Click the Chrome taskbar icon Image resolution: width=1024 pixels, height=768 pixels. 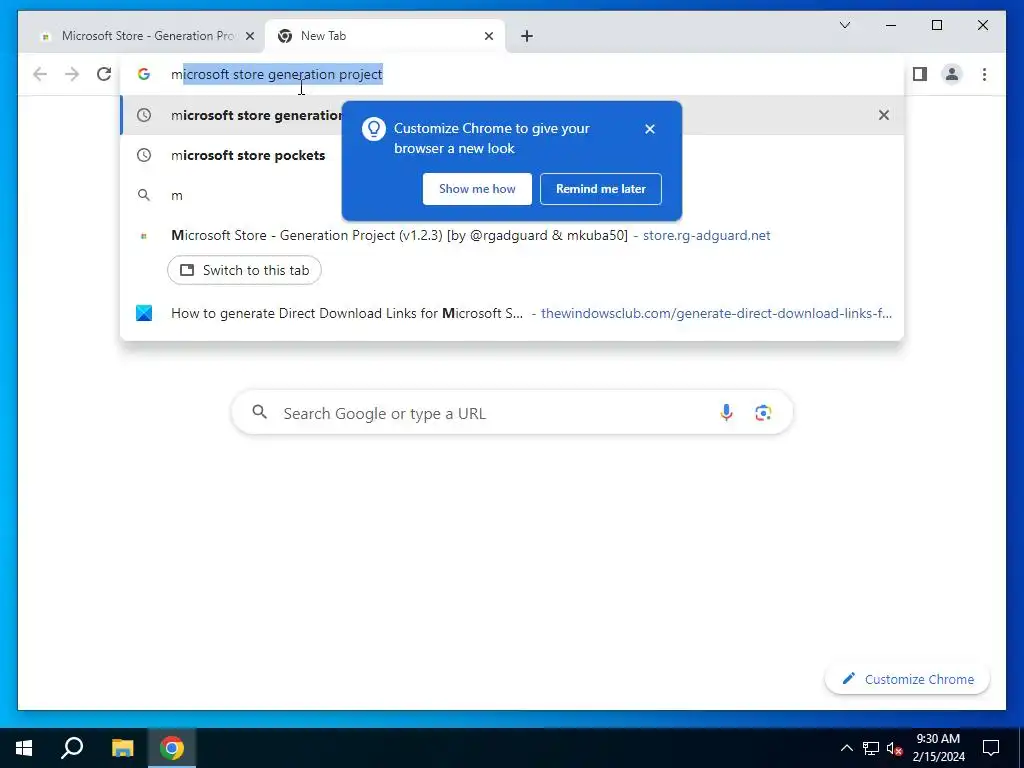point(172,748)
